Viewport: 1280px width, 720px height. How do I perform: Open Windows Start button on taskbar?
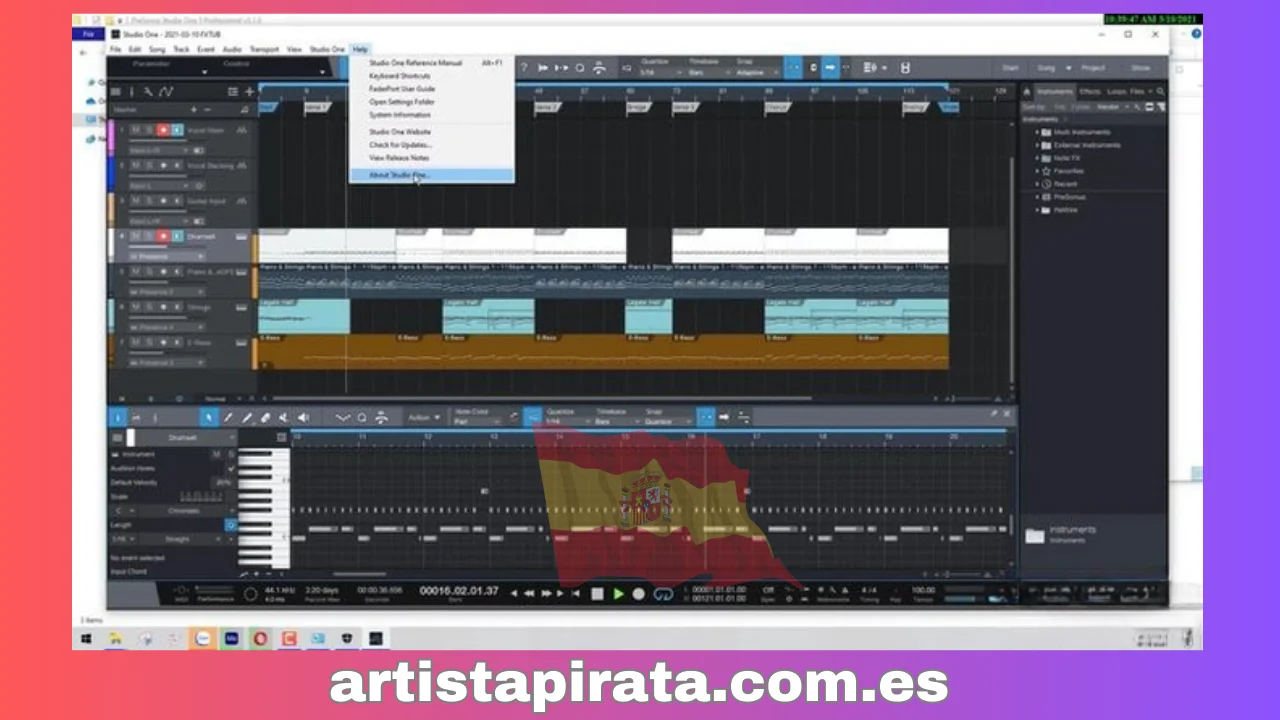click(86, 638)
